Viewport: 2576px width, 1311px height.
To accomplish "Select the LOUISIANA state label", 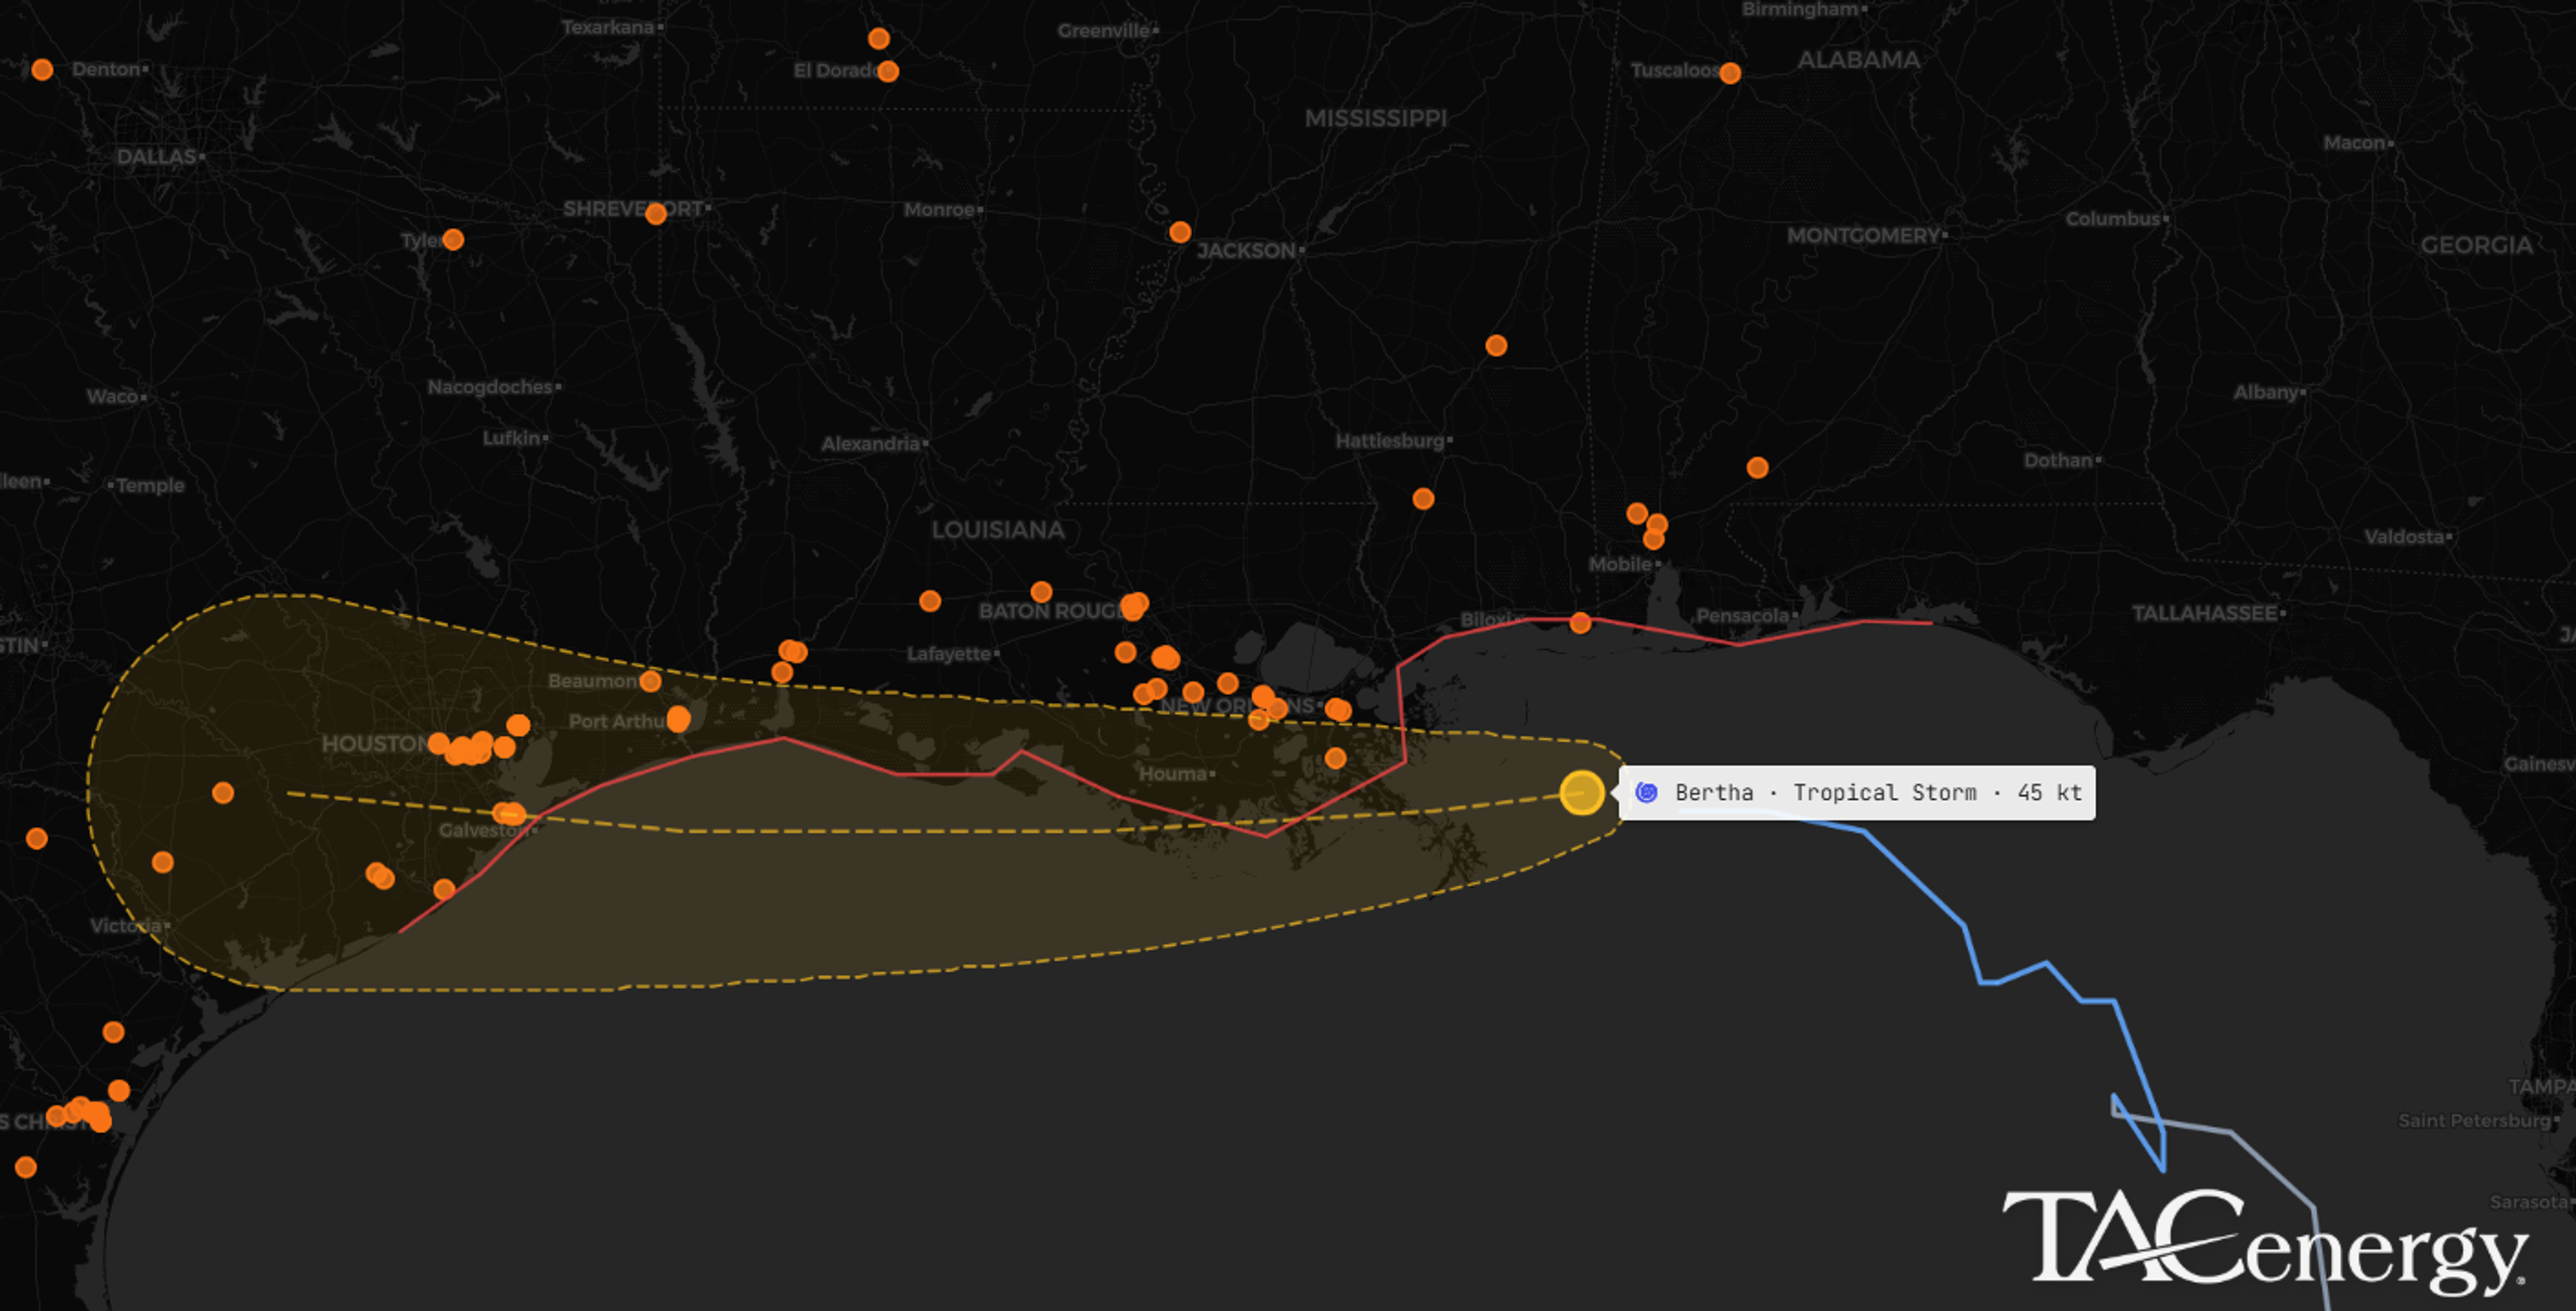I will click(x=998, y=530).
